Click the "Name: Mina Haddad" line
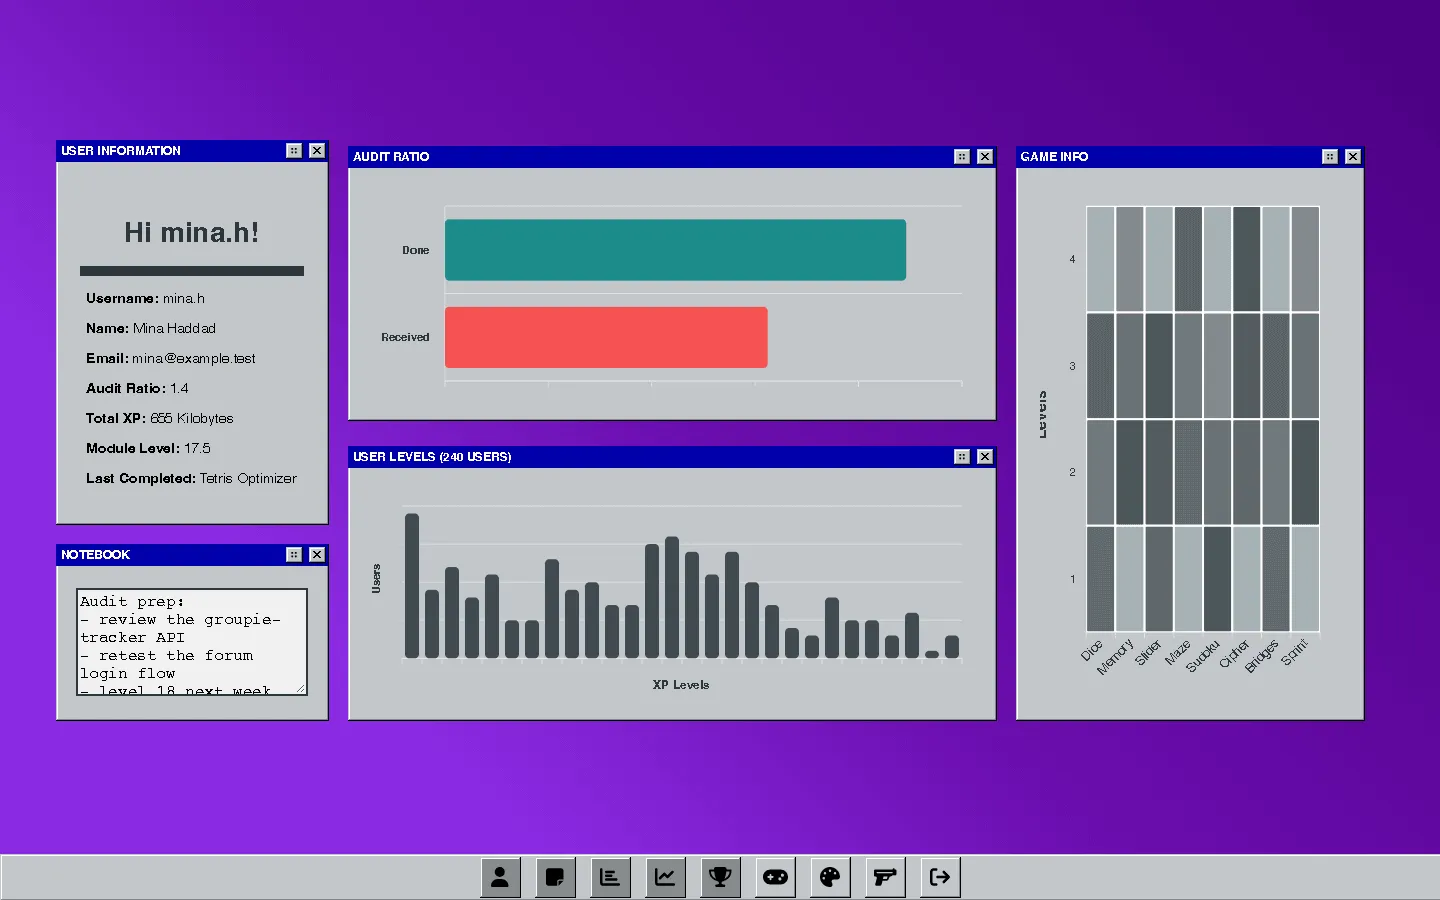 point(151,329)
